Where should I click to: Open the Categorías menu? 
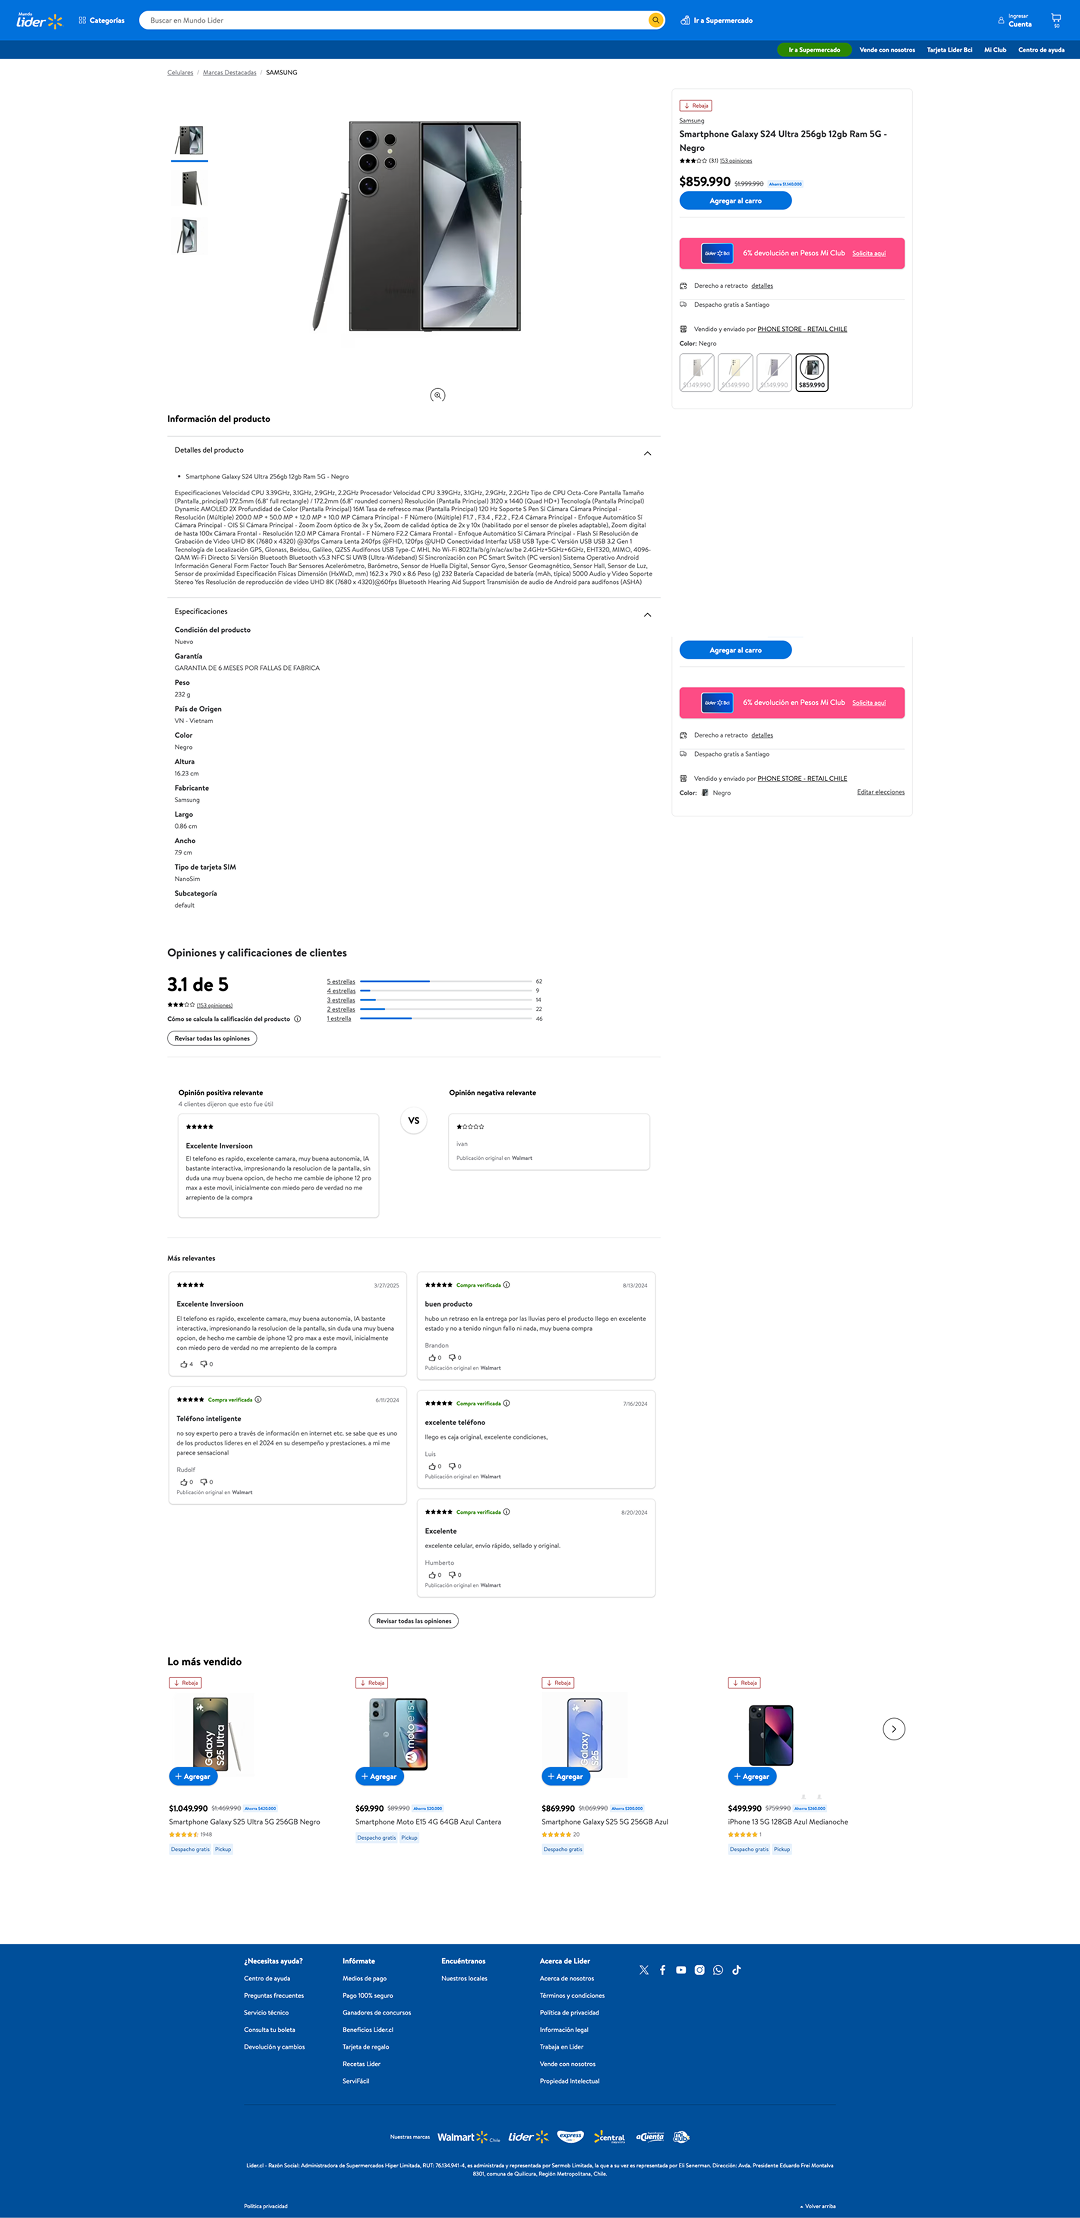pyautogui.click(x=102, y=20)
